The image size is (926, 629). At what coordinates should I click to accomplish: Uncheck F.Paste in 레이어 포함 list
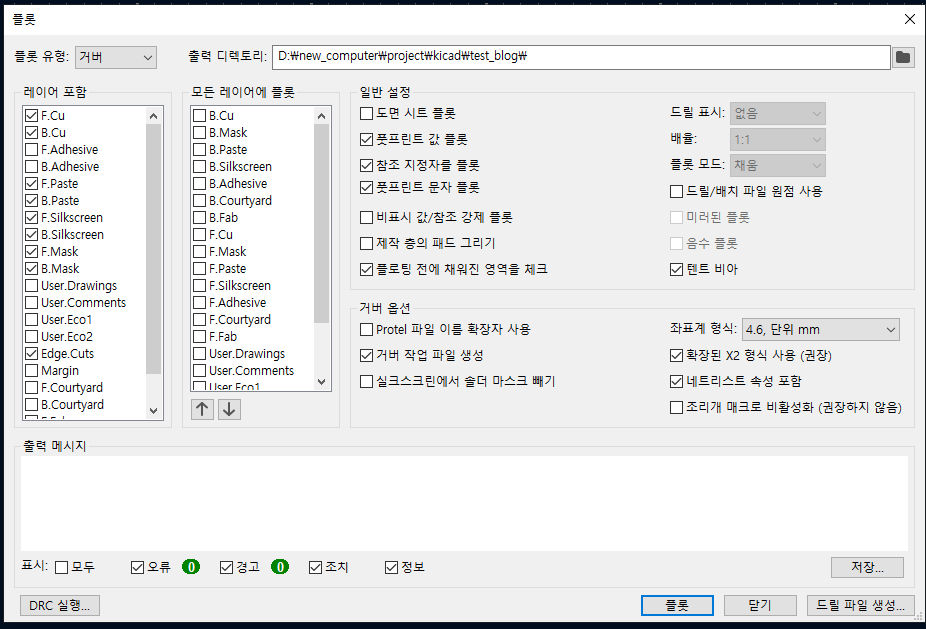tap(31, 184)
